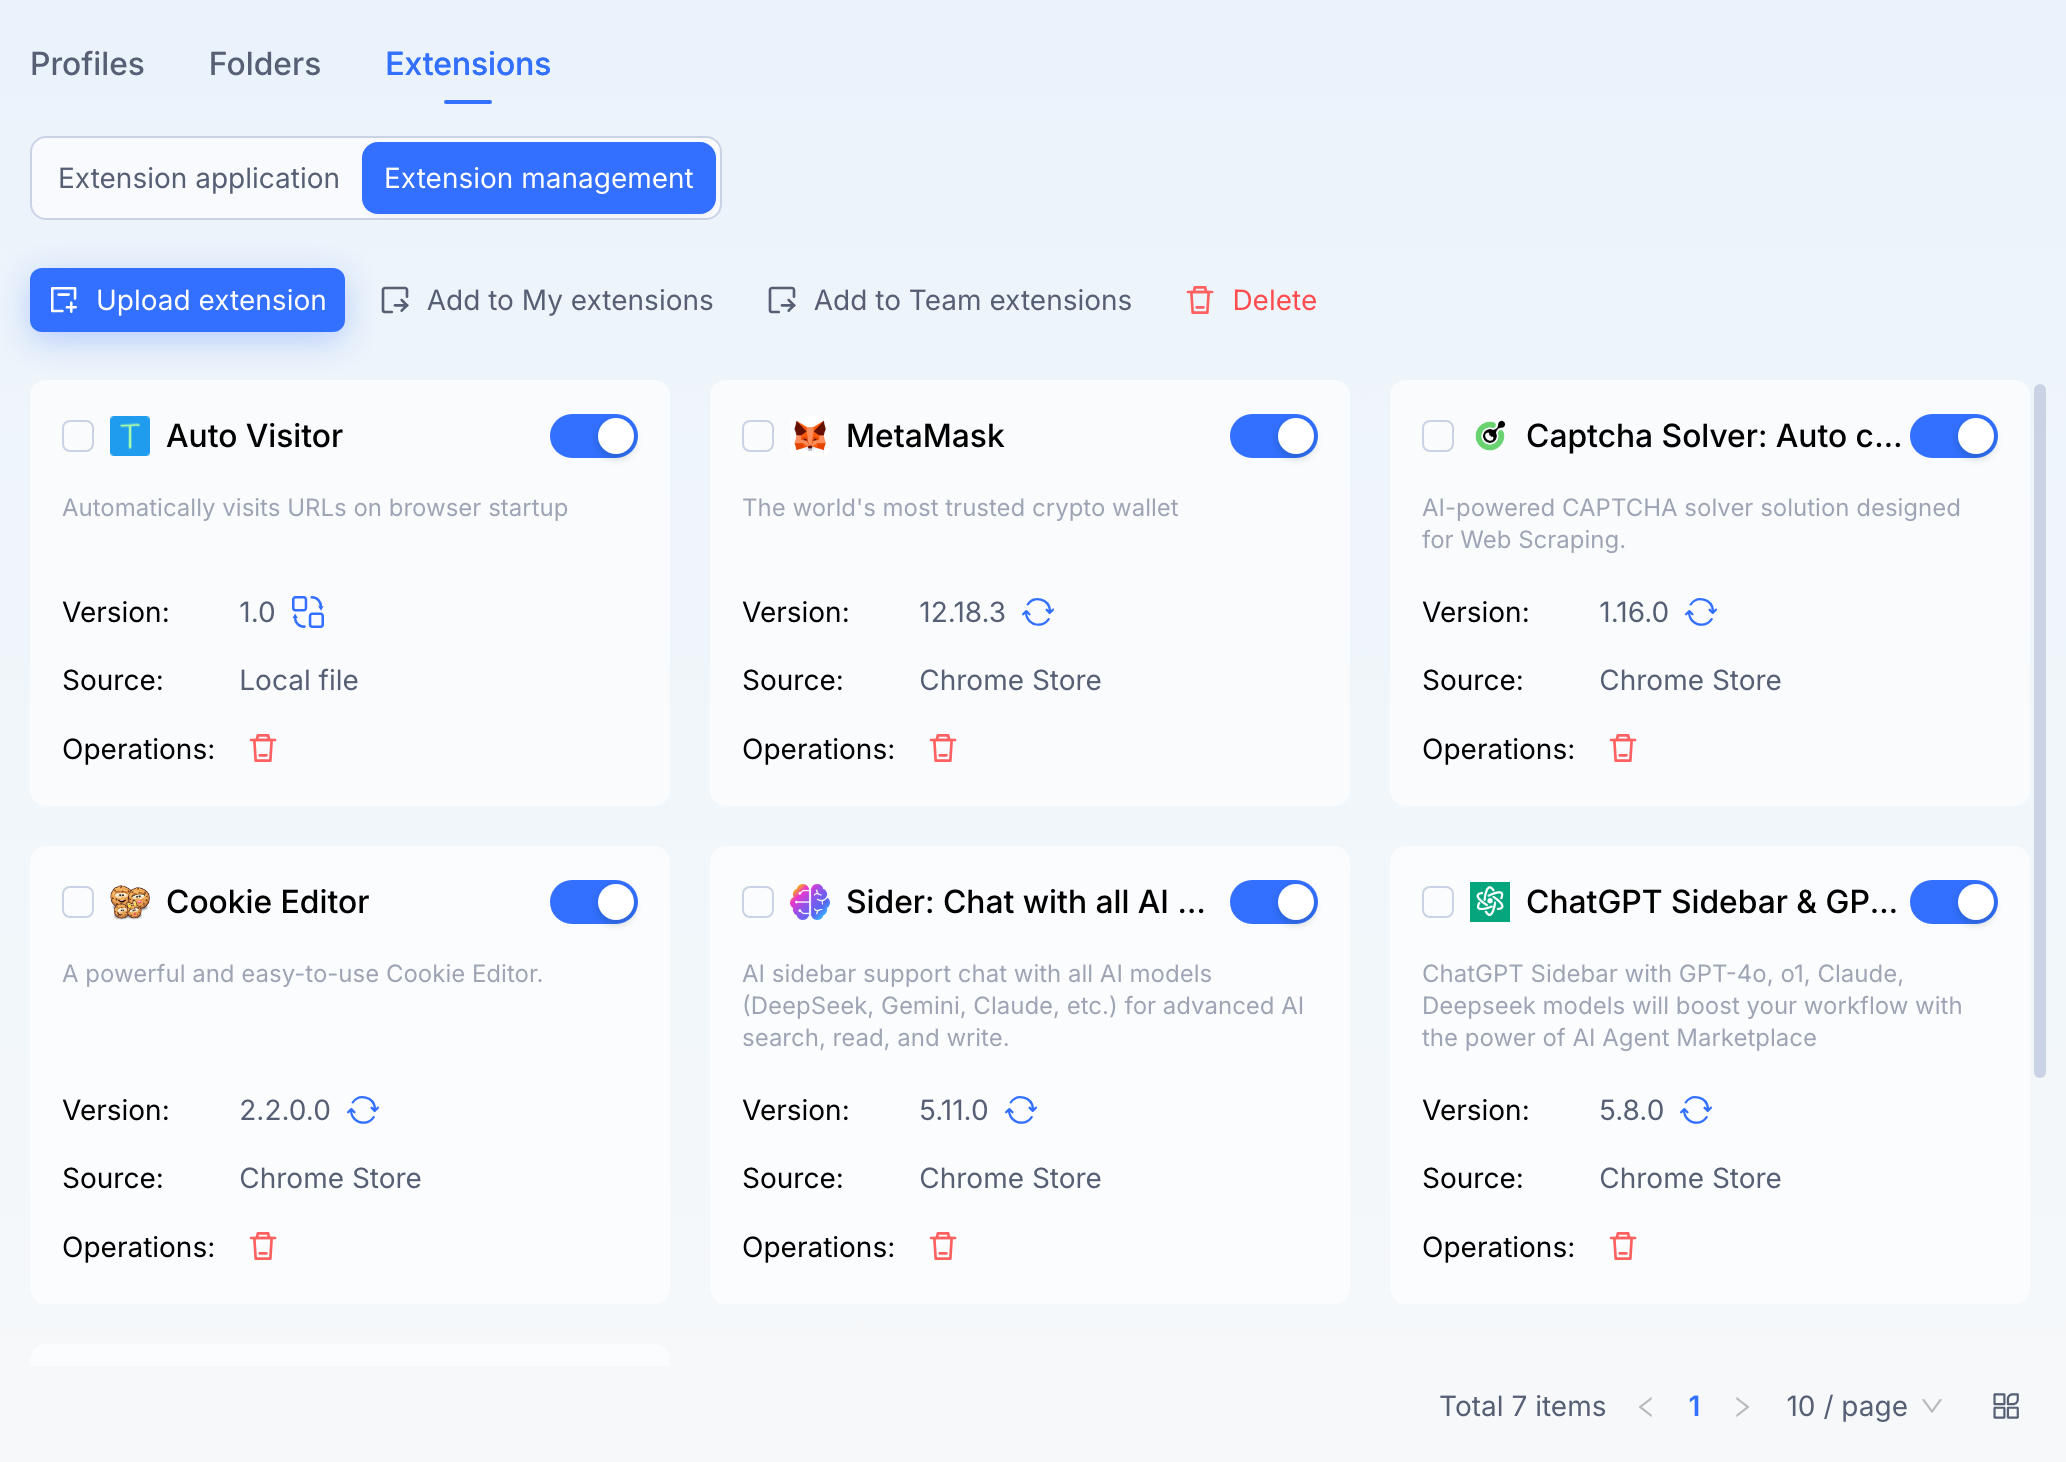This screenshot has width=2066, height=1462.
Task: Click Add to My extensions
Action: tap(547, 300)
